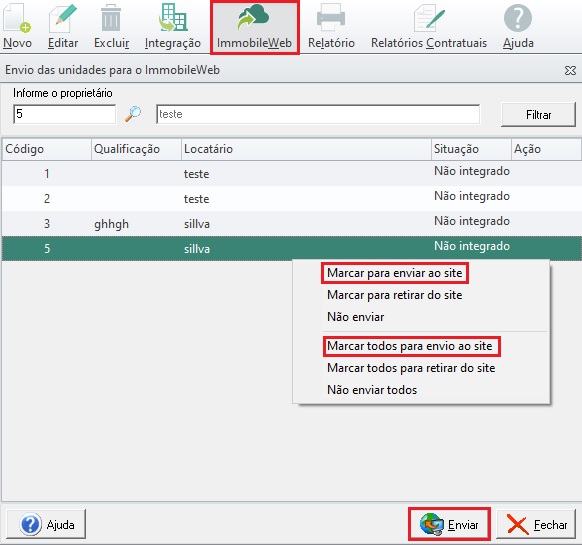This screenshot has height=545, width=582.
Task: Click the Relatório printer icon
Action: pos(331,17)
